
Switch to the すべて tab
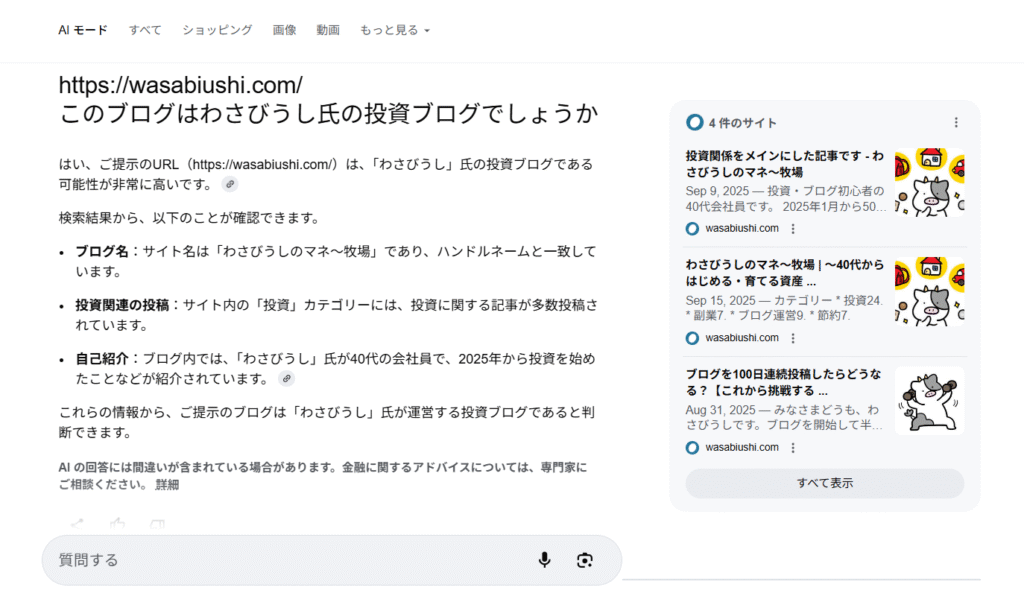[145, 30]
